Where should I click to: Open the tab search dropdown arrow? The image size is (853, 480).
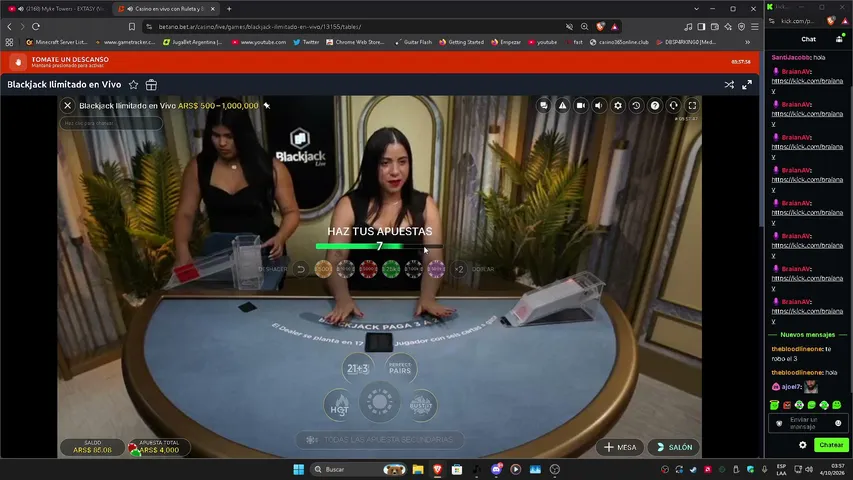click(x=696, y=9)
